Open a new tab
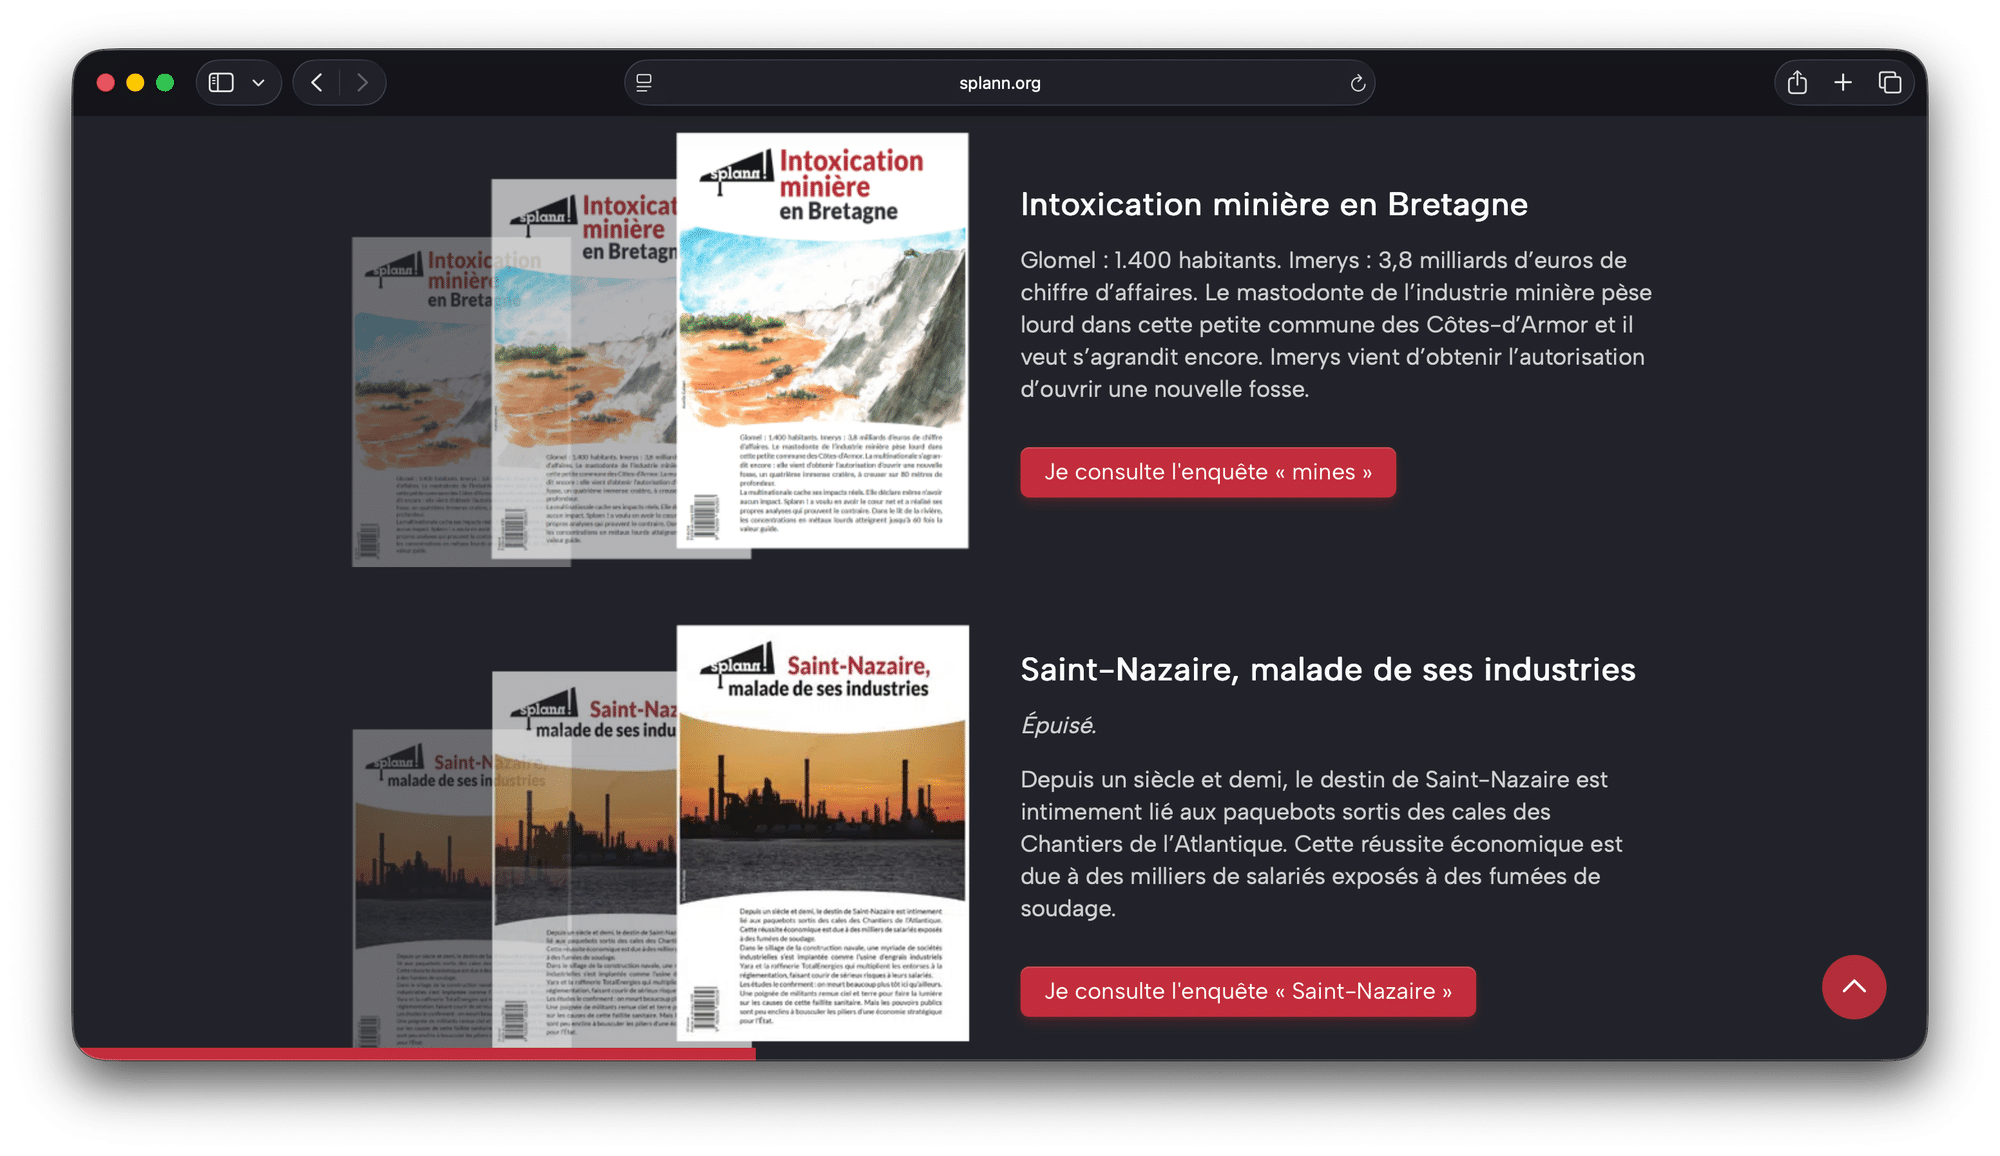2000x1156 pixels. pyautogui.click(x=1843, y=83)
